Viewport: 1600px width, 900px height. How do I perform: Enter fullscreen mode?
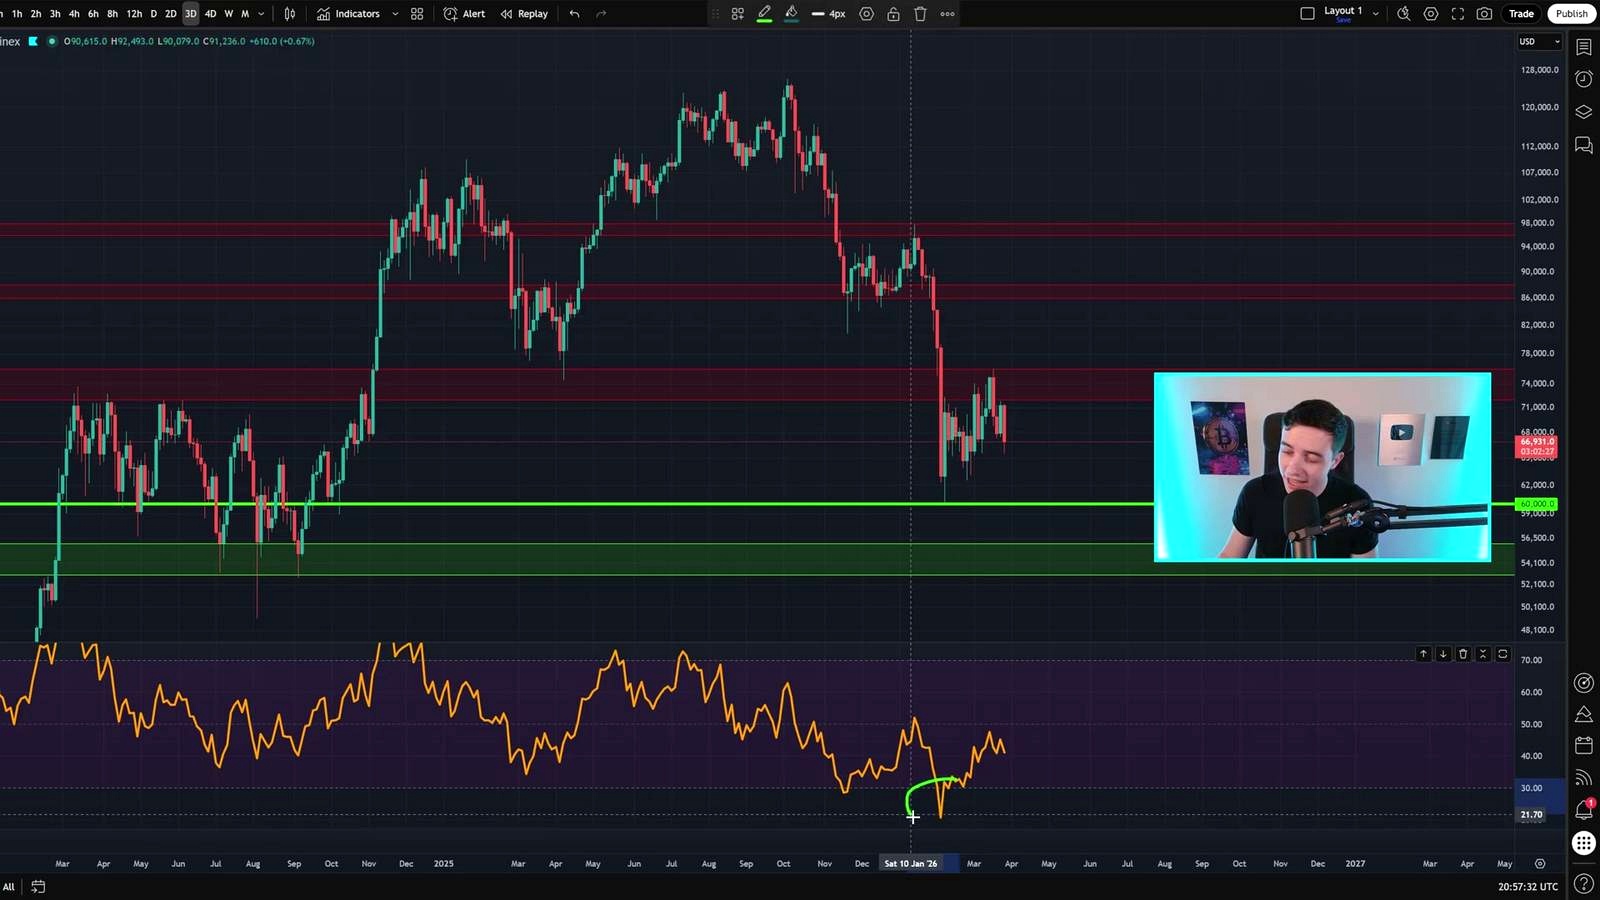click(1458, 14)
